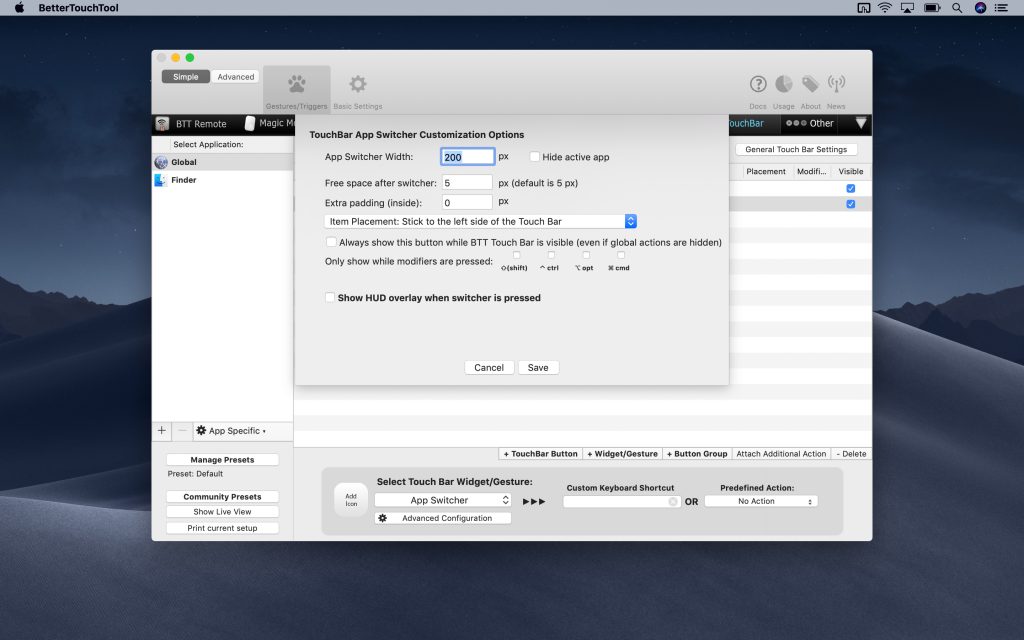
Task: Click the Save button
Action: tap(538, 368)
